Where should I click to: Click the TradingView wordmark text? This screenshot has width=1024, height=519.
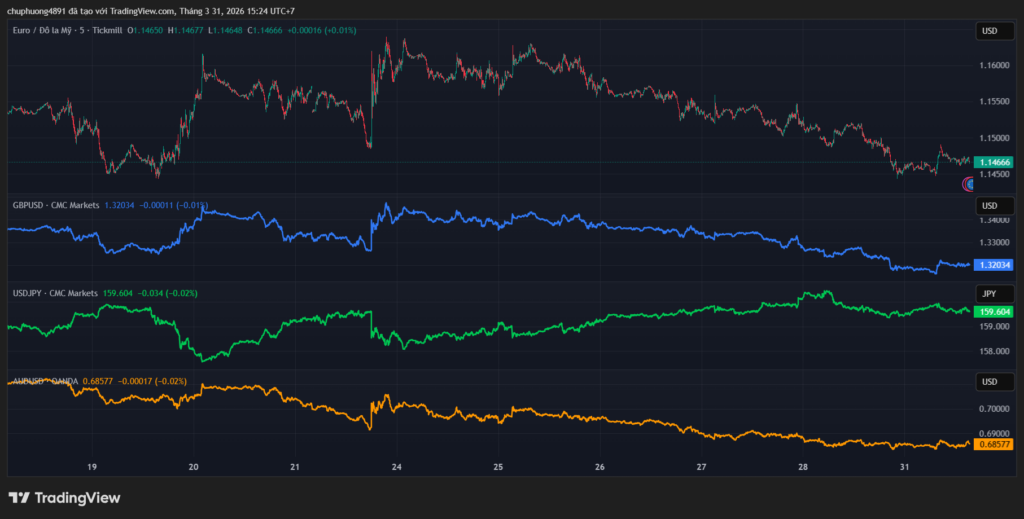click(77, 497)
